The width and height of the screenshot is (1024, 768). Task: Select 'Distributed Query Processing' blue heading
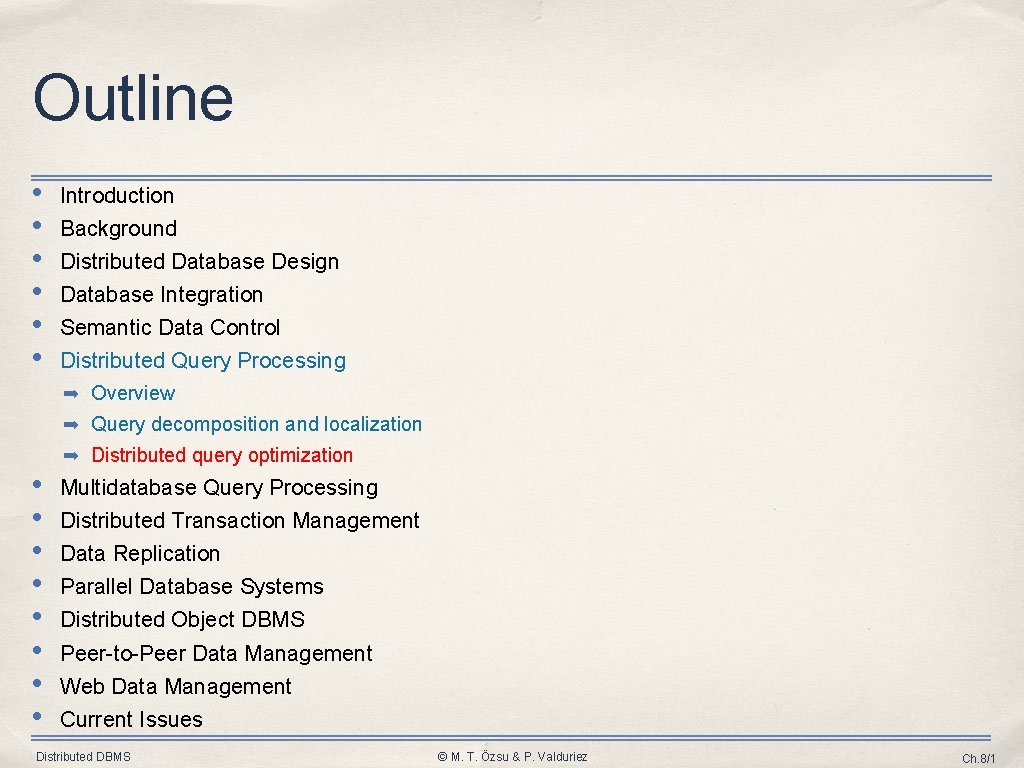(203, 360)
